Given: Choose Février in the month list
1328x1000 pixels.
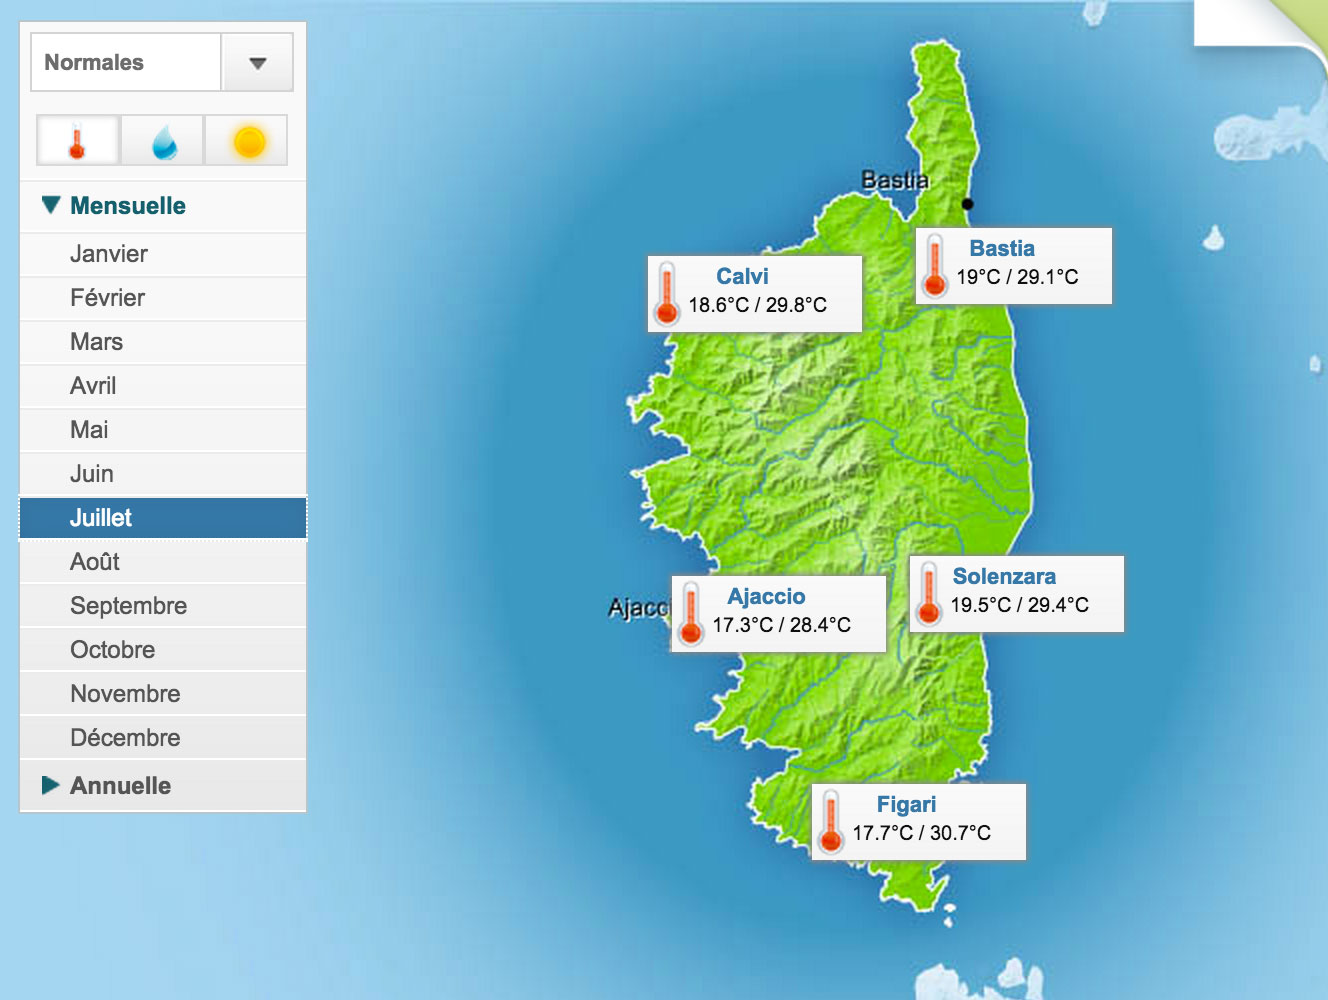Looking at the screenshot, I should [163, 298].
